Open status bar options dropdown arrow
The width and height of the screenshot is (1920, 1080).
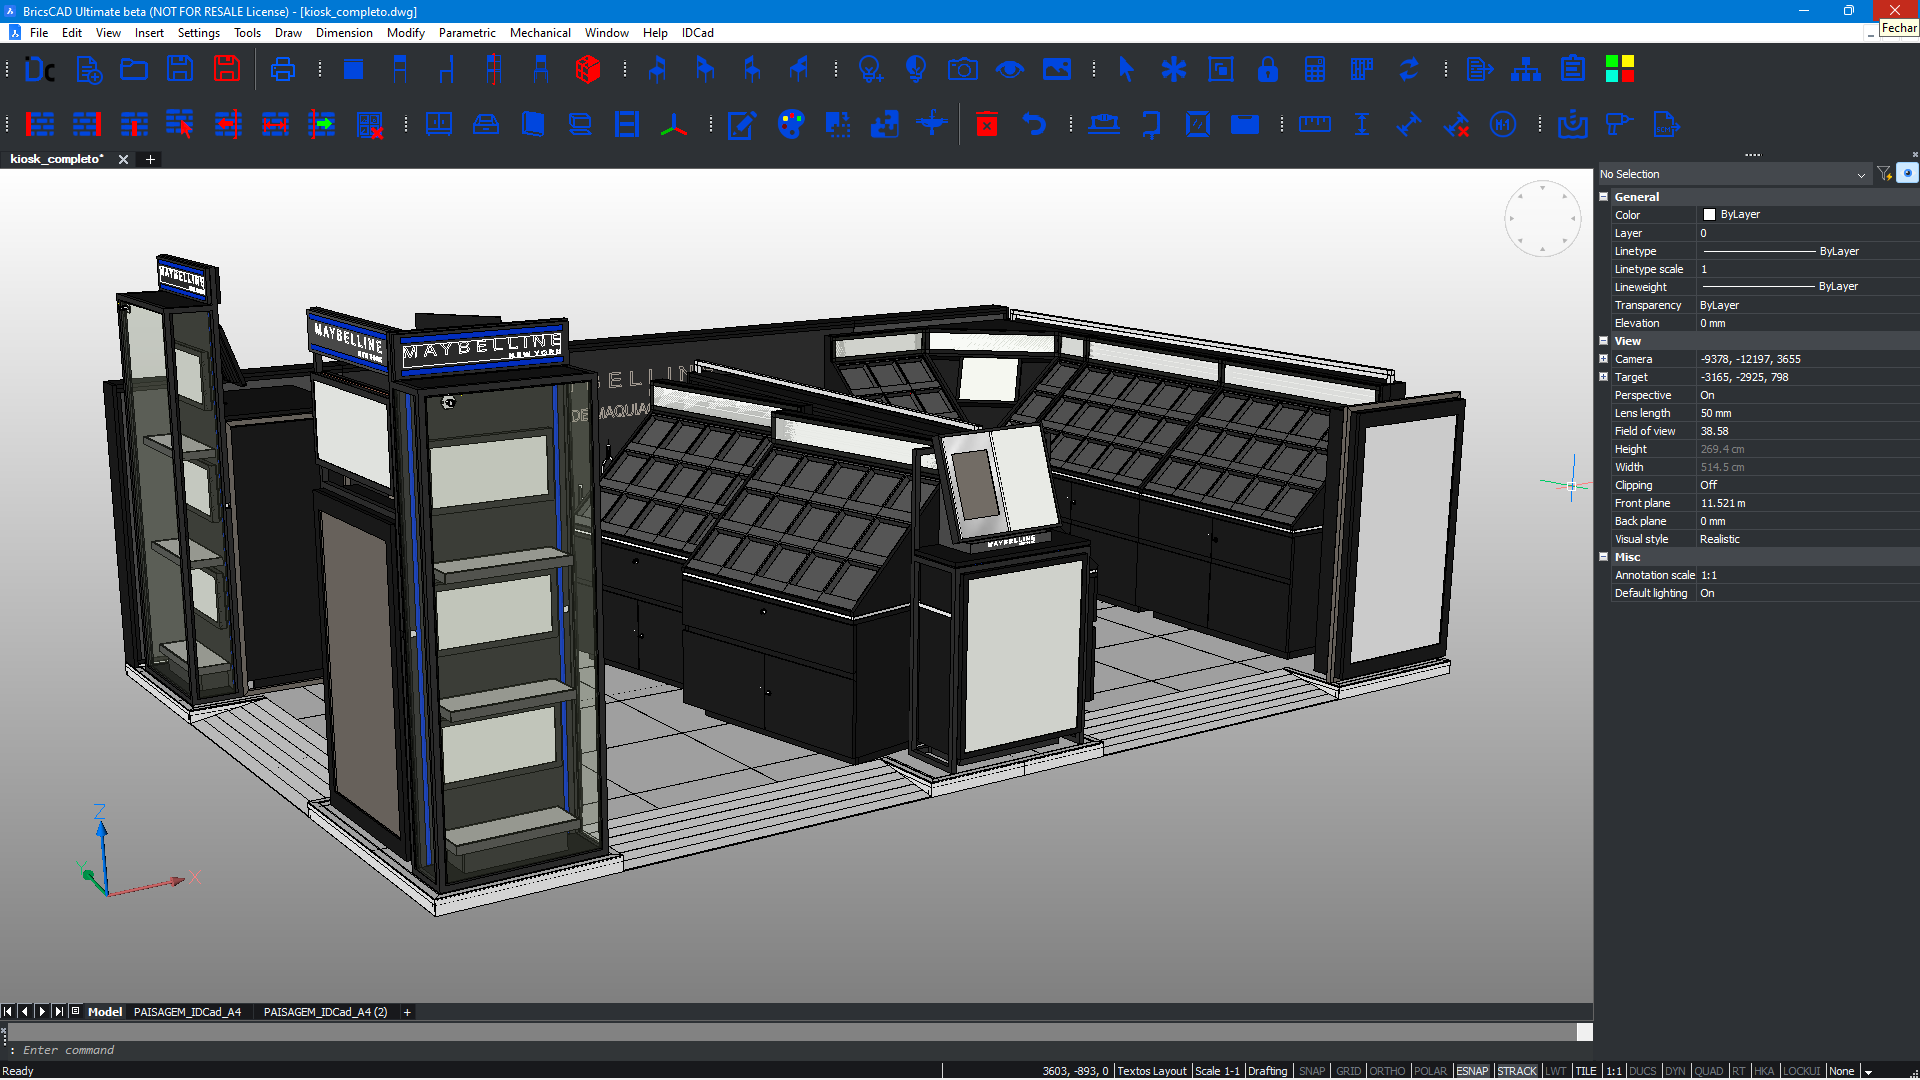click(1868, 1071)
